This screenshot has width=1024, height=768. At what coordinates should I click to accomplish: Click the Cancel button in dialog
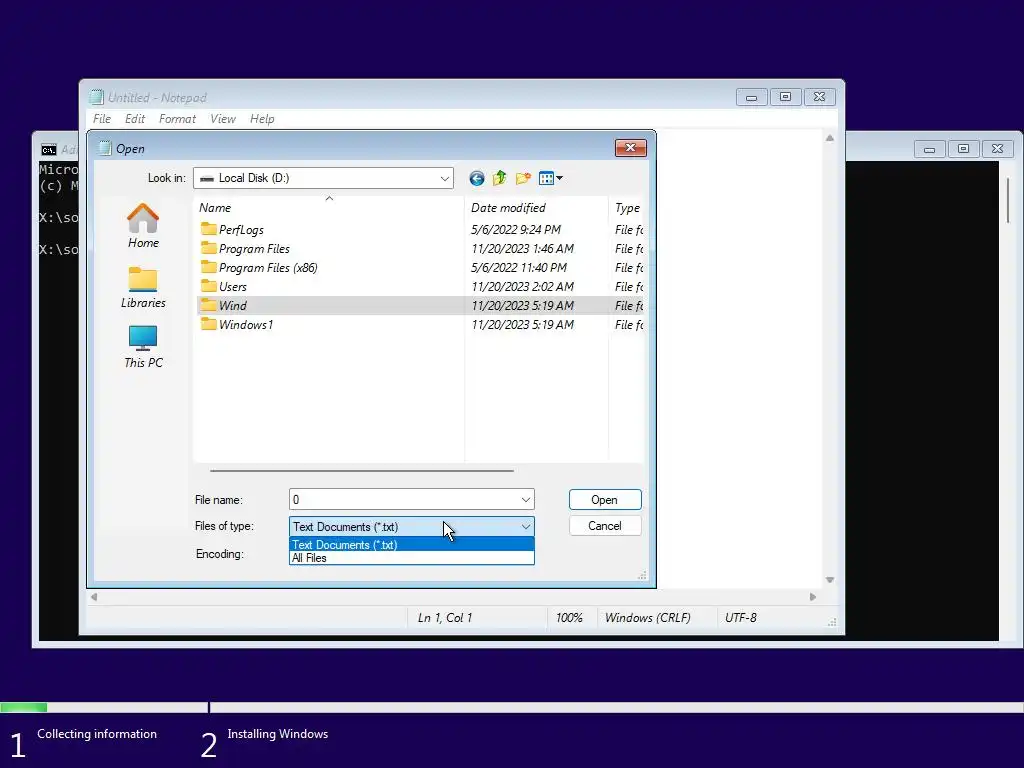coord(605,526)
